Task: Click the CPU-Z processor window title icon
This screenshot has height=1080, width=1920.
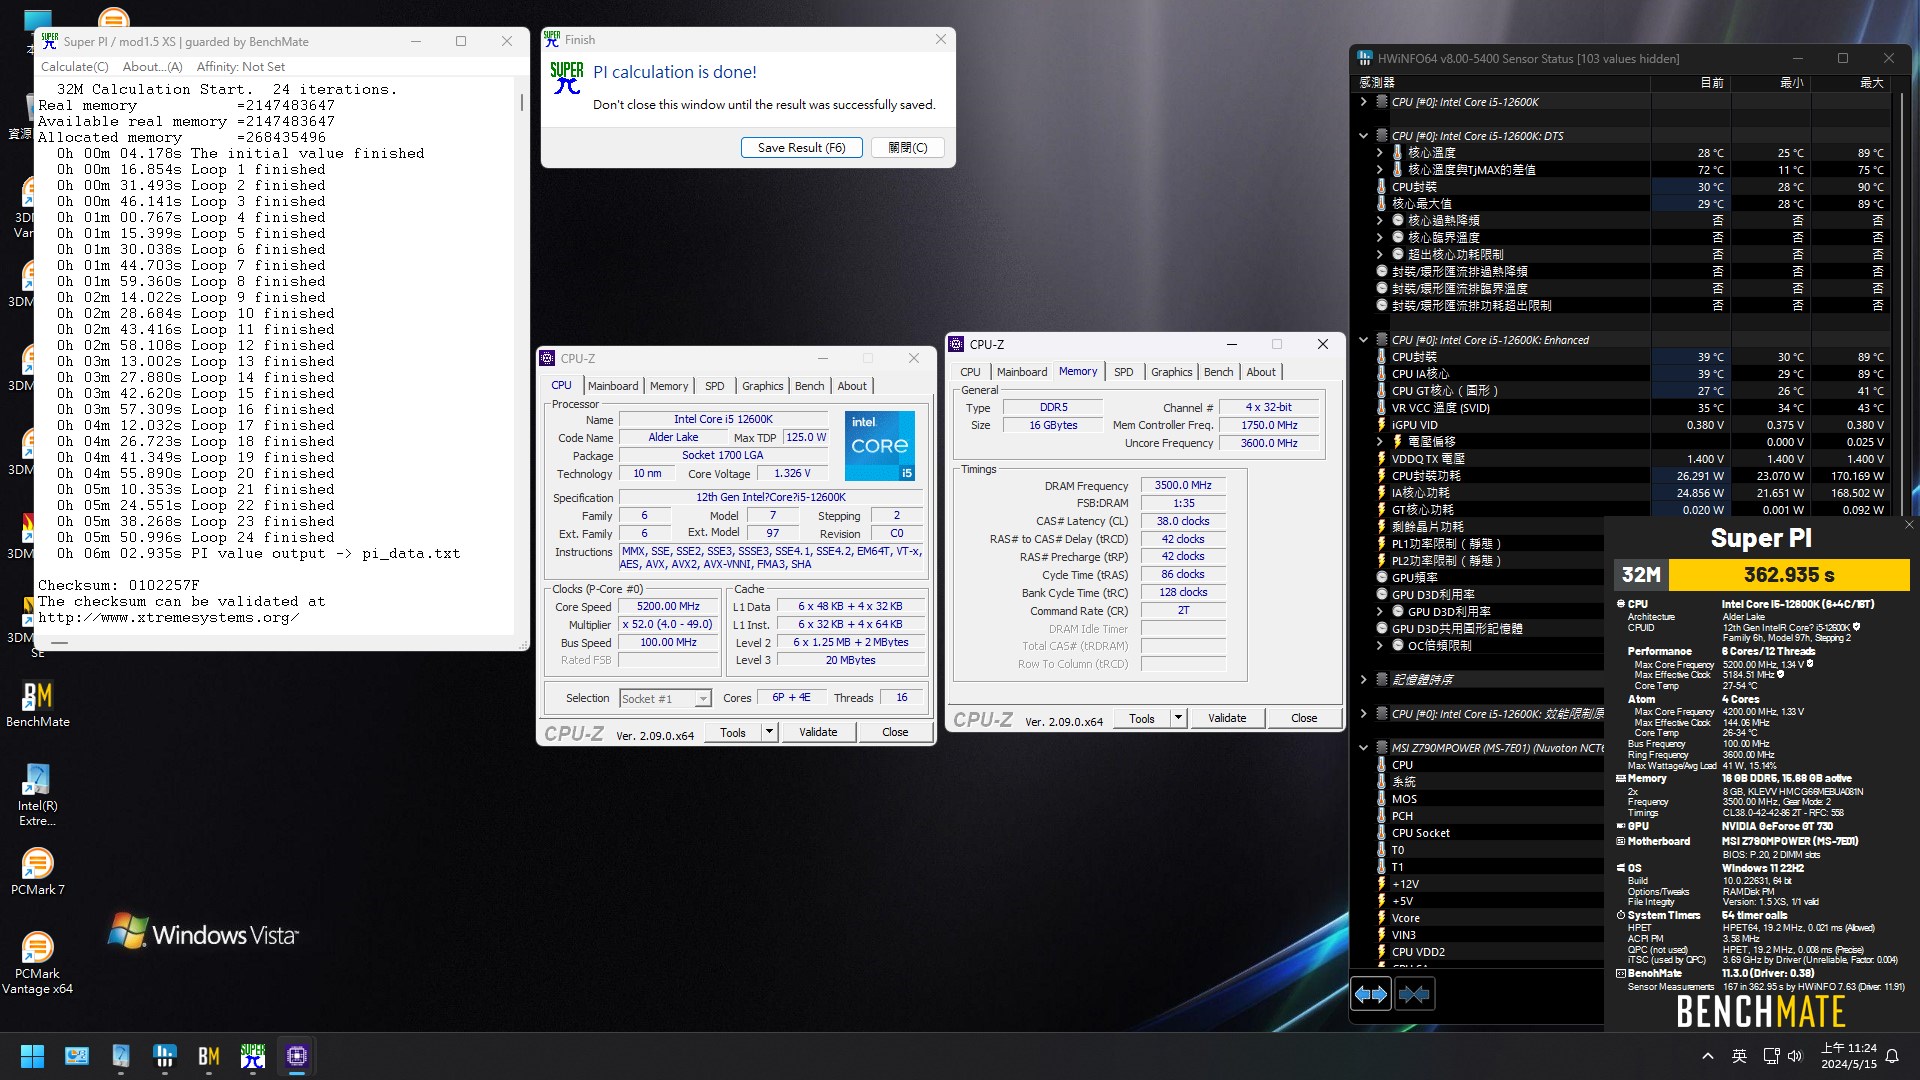Action: (547, 358)
